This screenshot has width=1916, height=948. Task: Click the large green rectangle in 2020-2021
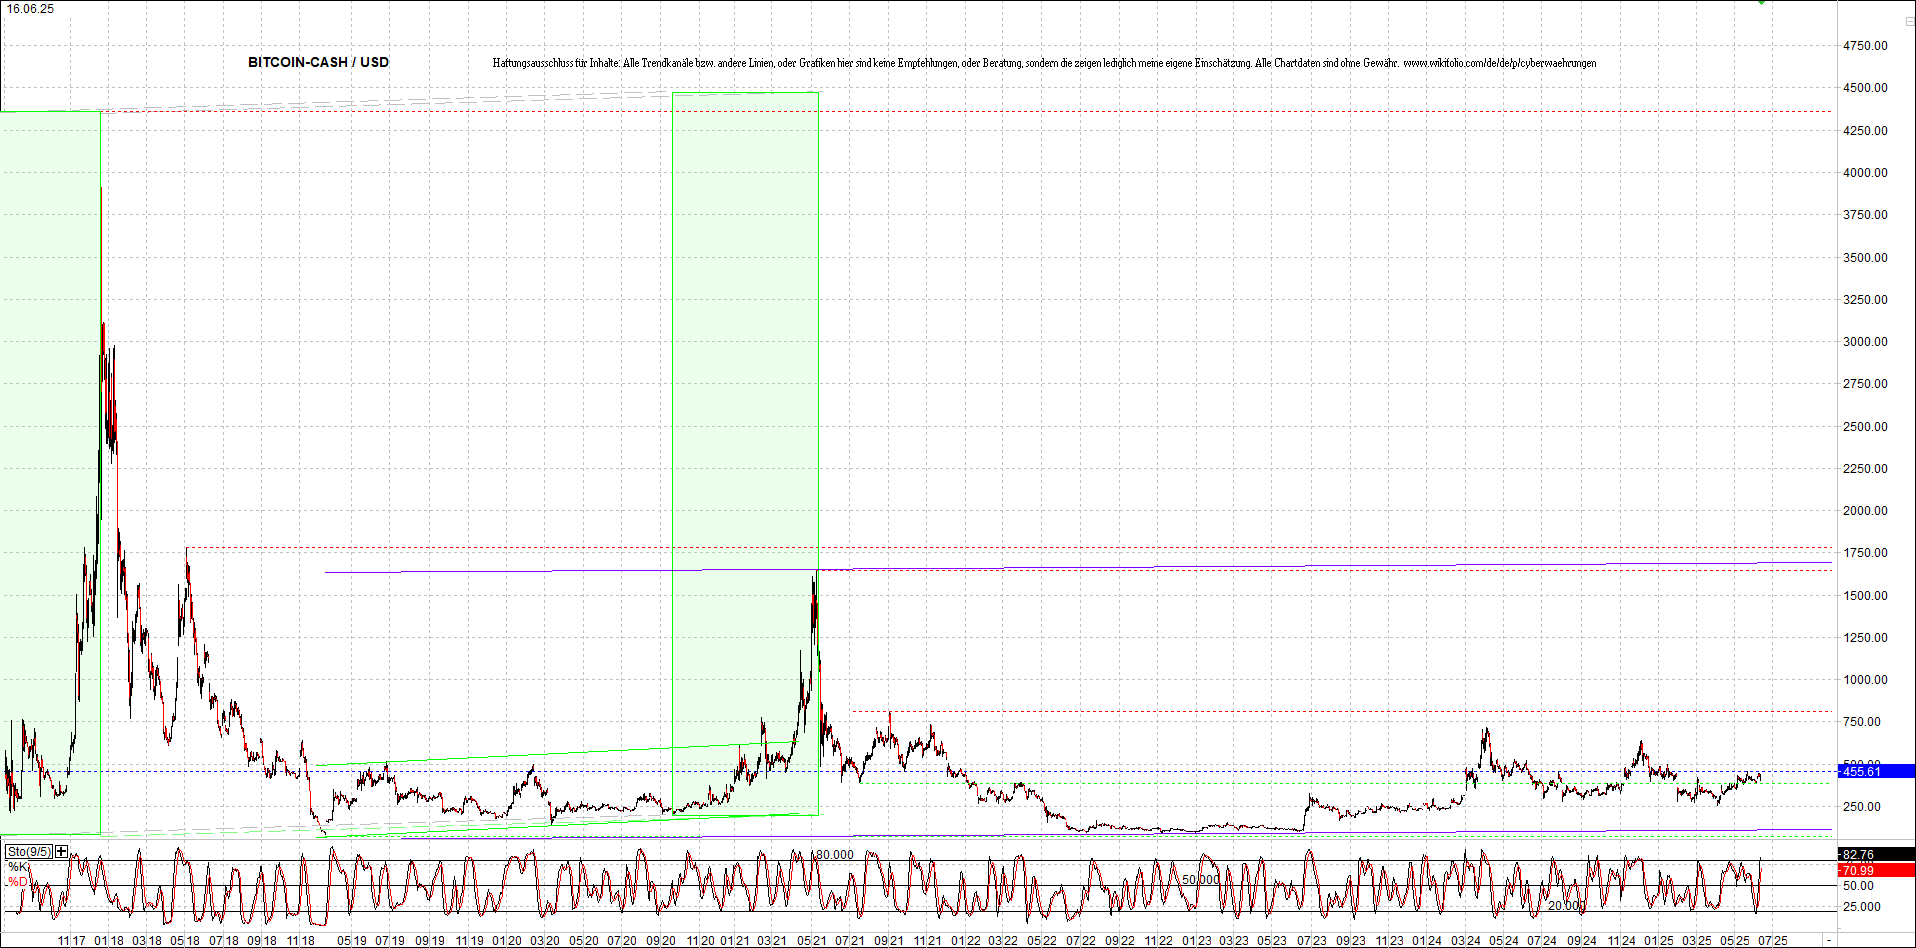(x=745, y=400)
